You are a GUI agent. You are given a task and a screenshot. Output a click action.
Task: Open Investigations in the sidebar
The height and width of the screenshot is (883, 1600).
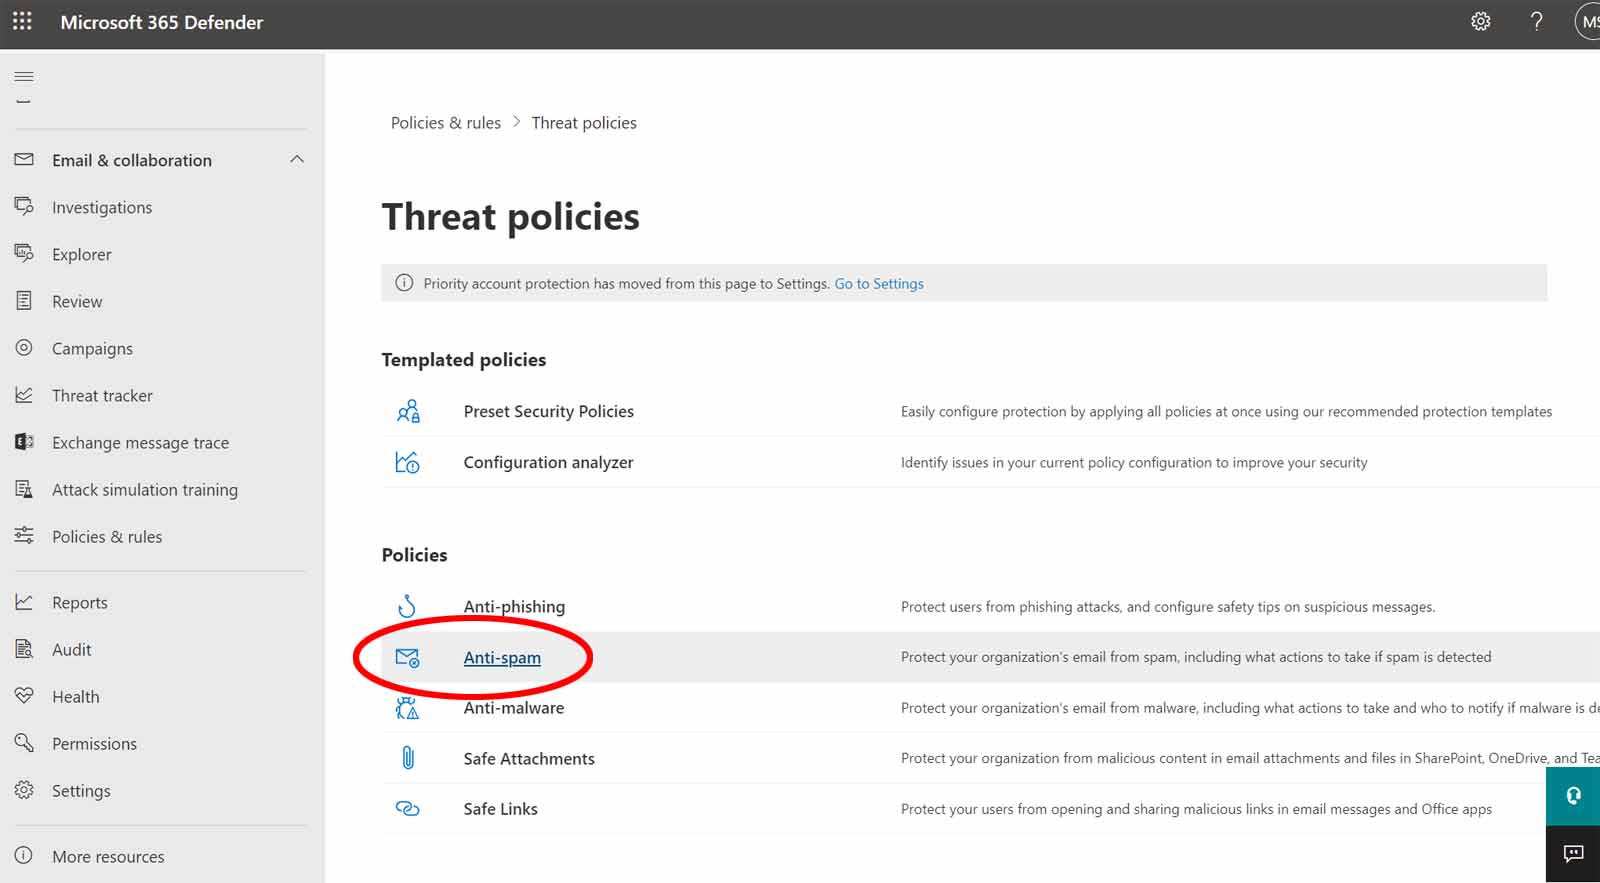pos(102,207)
